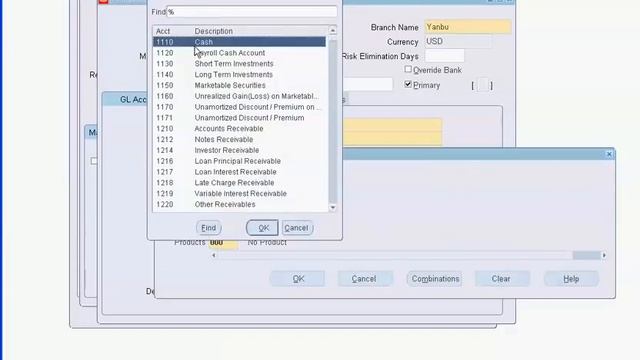The width and height of the screenshot is (640, 360).
Task: Click the Acct column header
Action: pos(163,31)
